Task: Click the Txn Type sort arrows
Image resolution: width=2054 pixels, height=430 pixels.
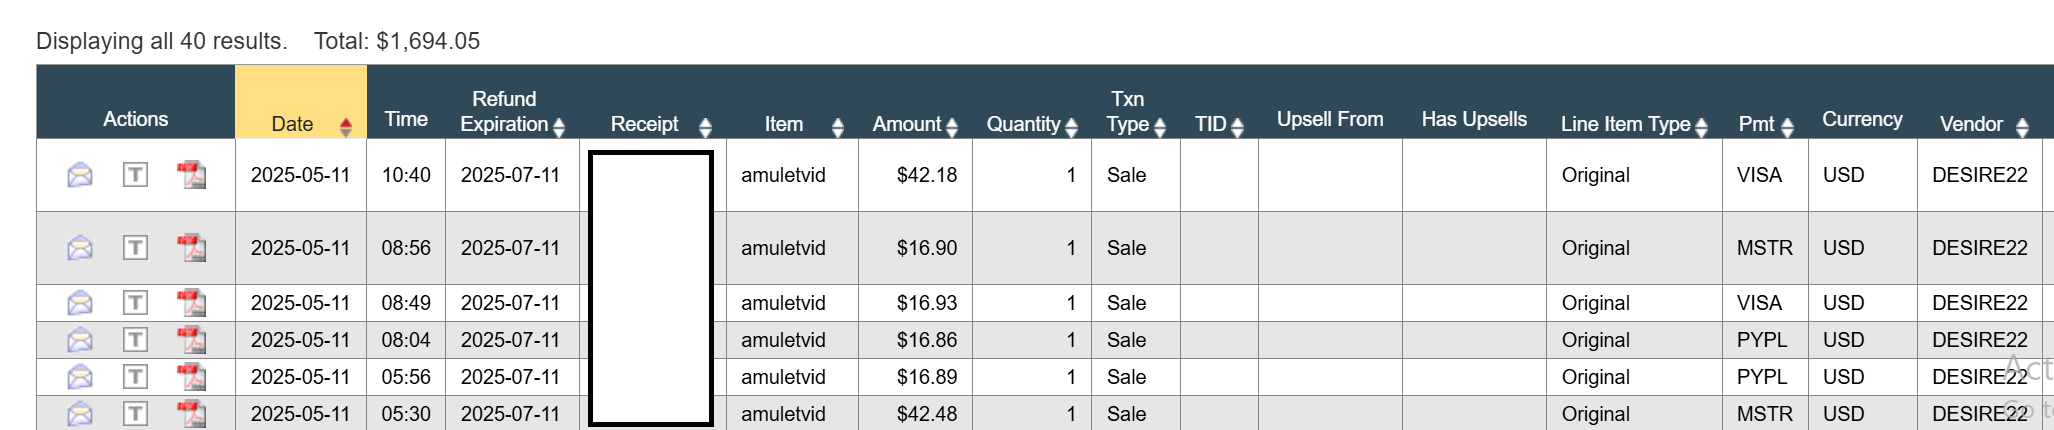Action: pyautogui.click(x=1160, y=126)
